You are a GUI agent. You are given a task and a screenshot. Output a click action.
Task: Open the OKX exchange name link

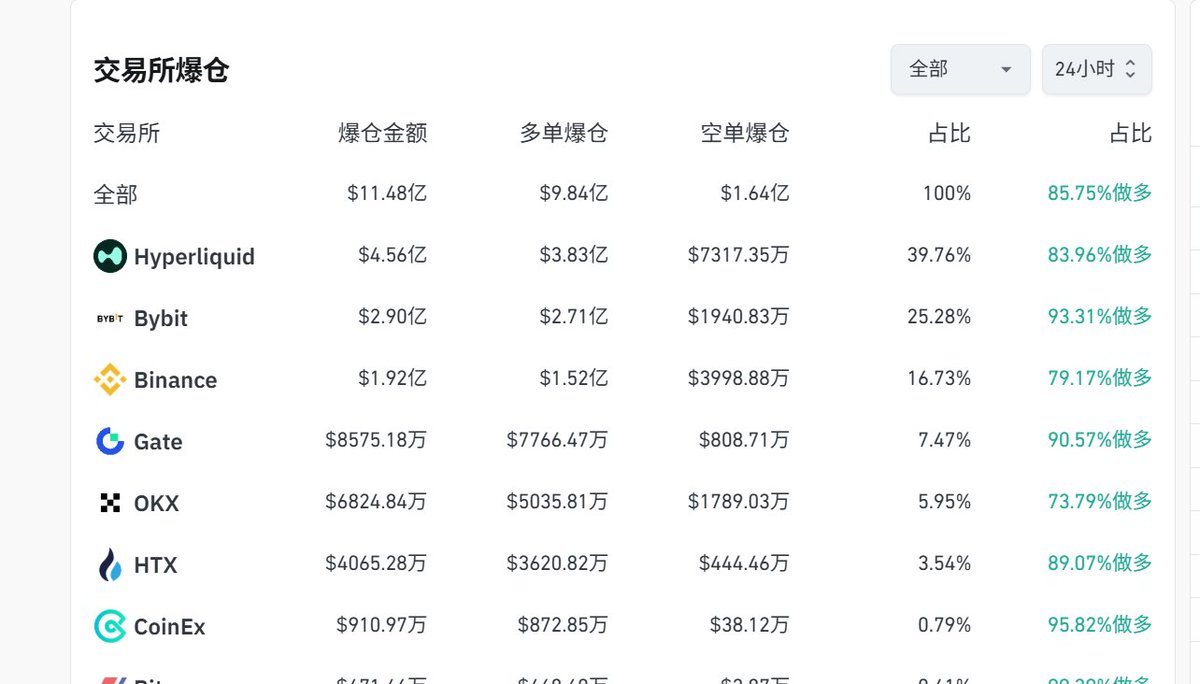[156, 503]
